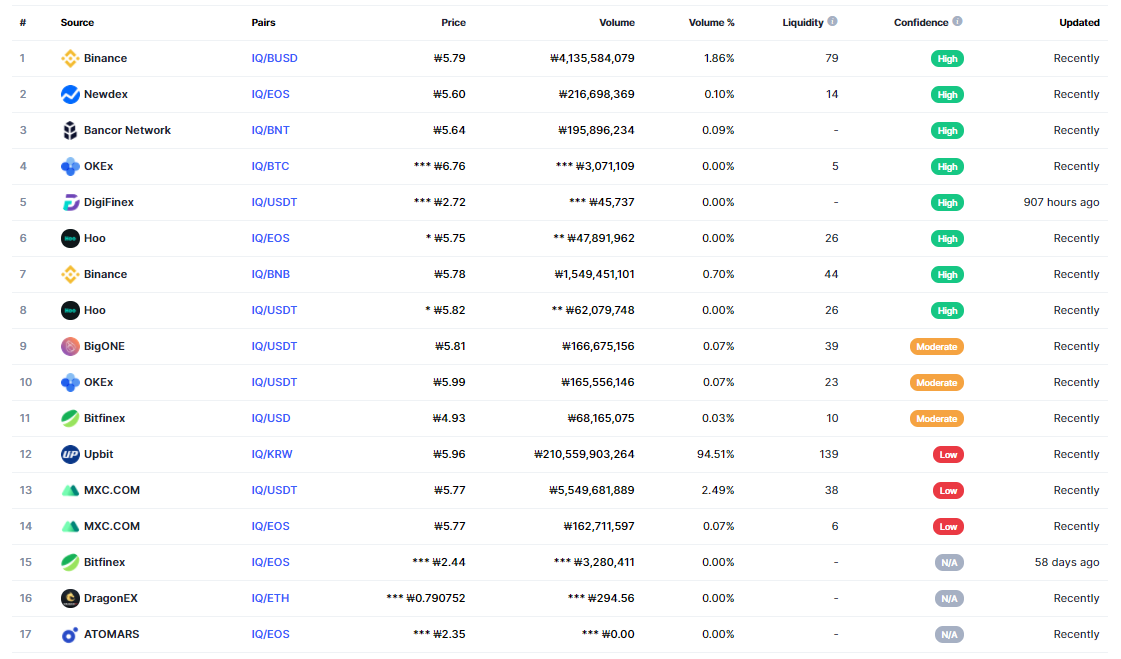Click the Newdex exchange logo
The image size is (1121, 659).
tap(70, 94)
